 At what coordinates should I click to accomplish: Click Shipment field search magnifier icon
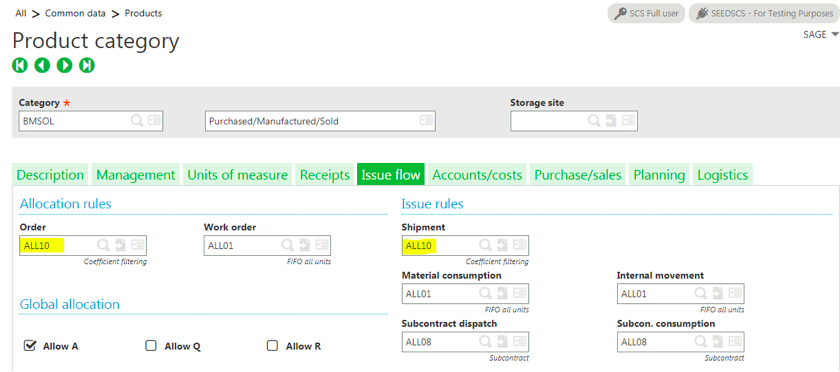coord(485,245)
